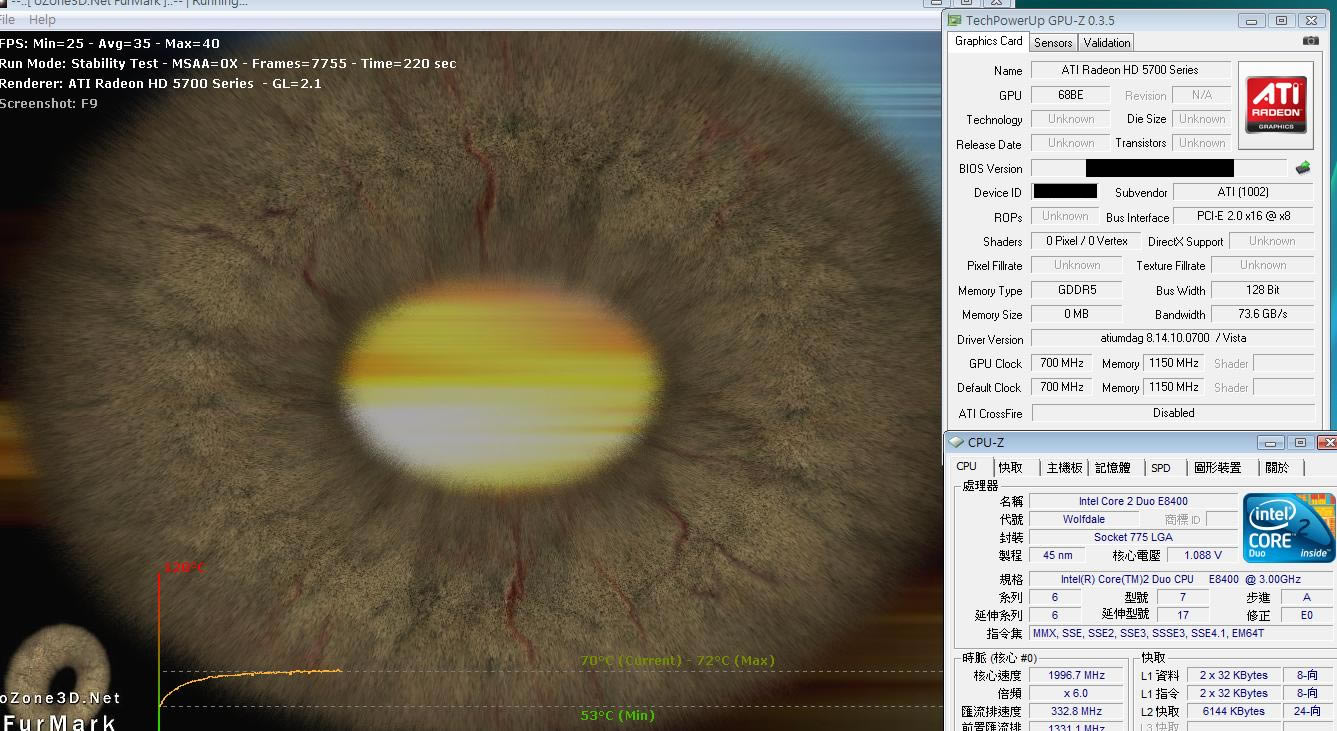The width and height of the screenshot is (1337, 731).
Task: Open the 主機板 tab in CPU-Z
Action: (x=1064, y=468)
